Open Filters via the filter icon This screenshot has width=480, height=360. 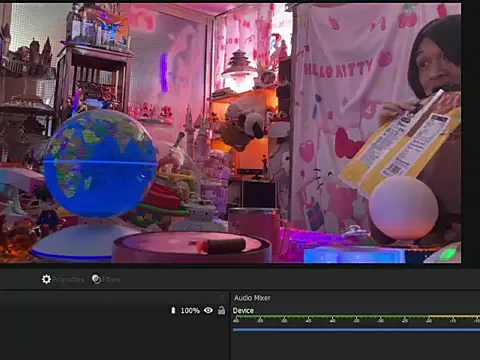click(x=96, y=279)
